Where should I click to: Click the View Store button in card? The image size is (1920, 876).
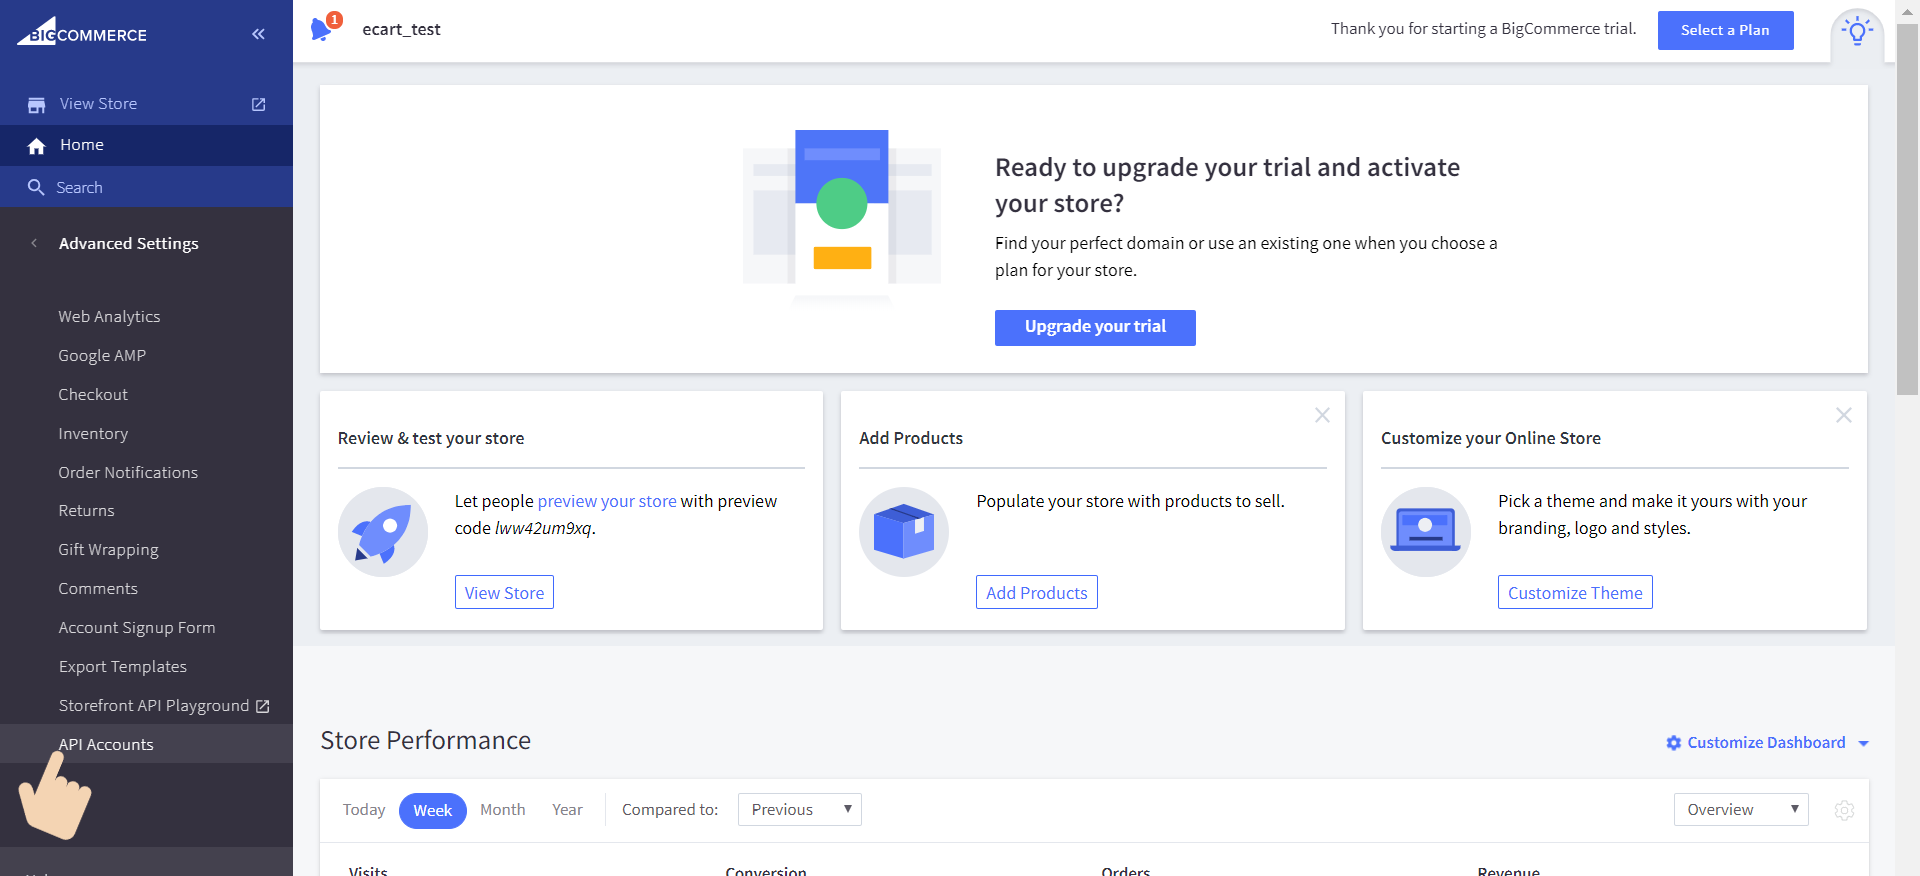504,592
